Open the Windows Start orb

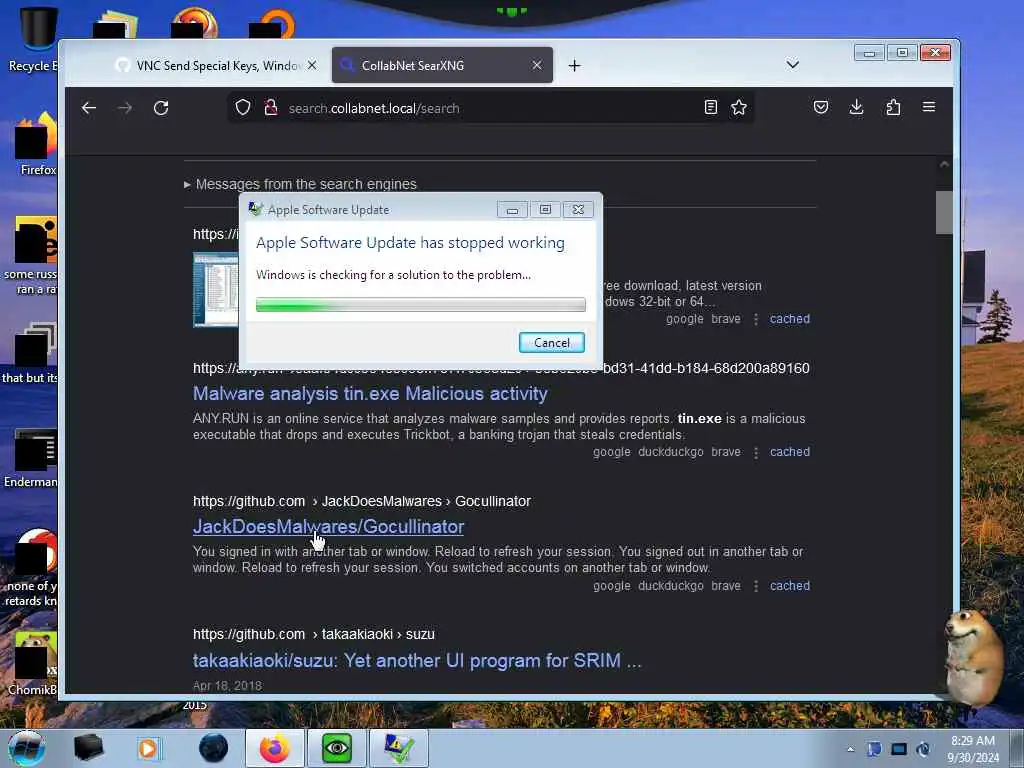point(27,748)
